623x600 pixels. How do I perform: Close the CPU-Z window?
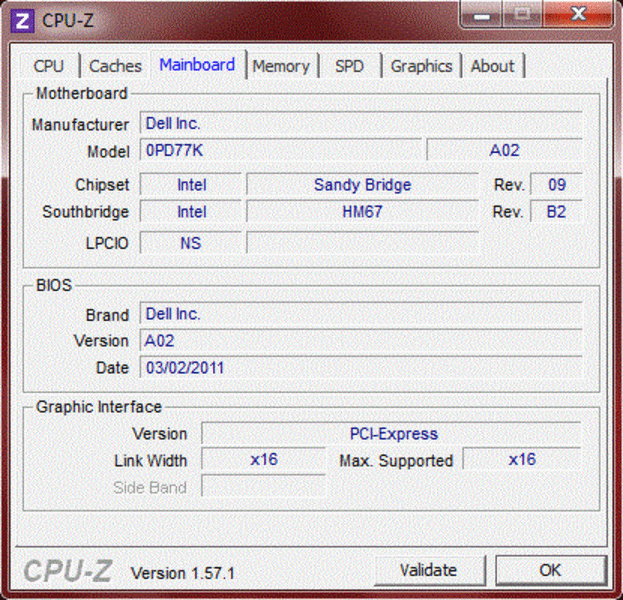[x=578, y=15]
